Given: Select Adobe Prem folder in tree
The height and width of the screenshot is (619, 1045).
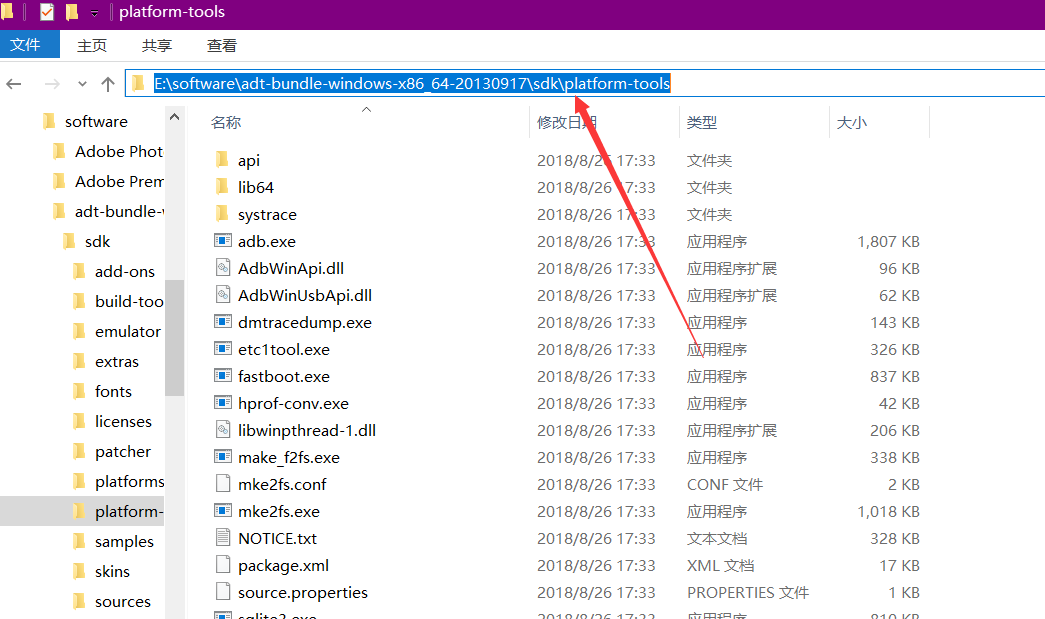Looking at the screenshot, I should (x=119, y=181).
